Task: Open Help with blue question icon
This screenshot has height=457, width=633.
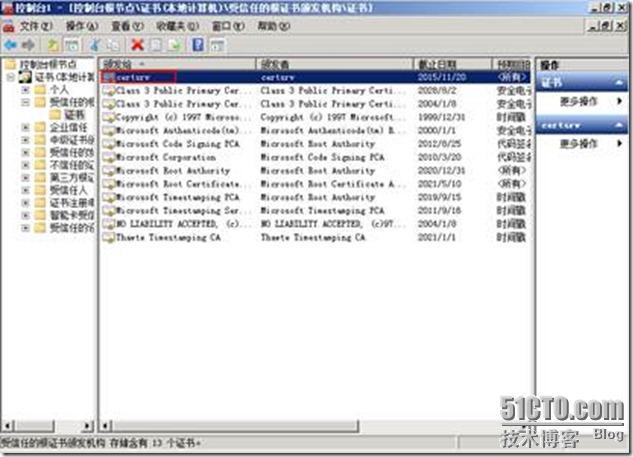Action: click(198, 45)
